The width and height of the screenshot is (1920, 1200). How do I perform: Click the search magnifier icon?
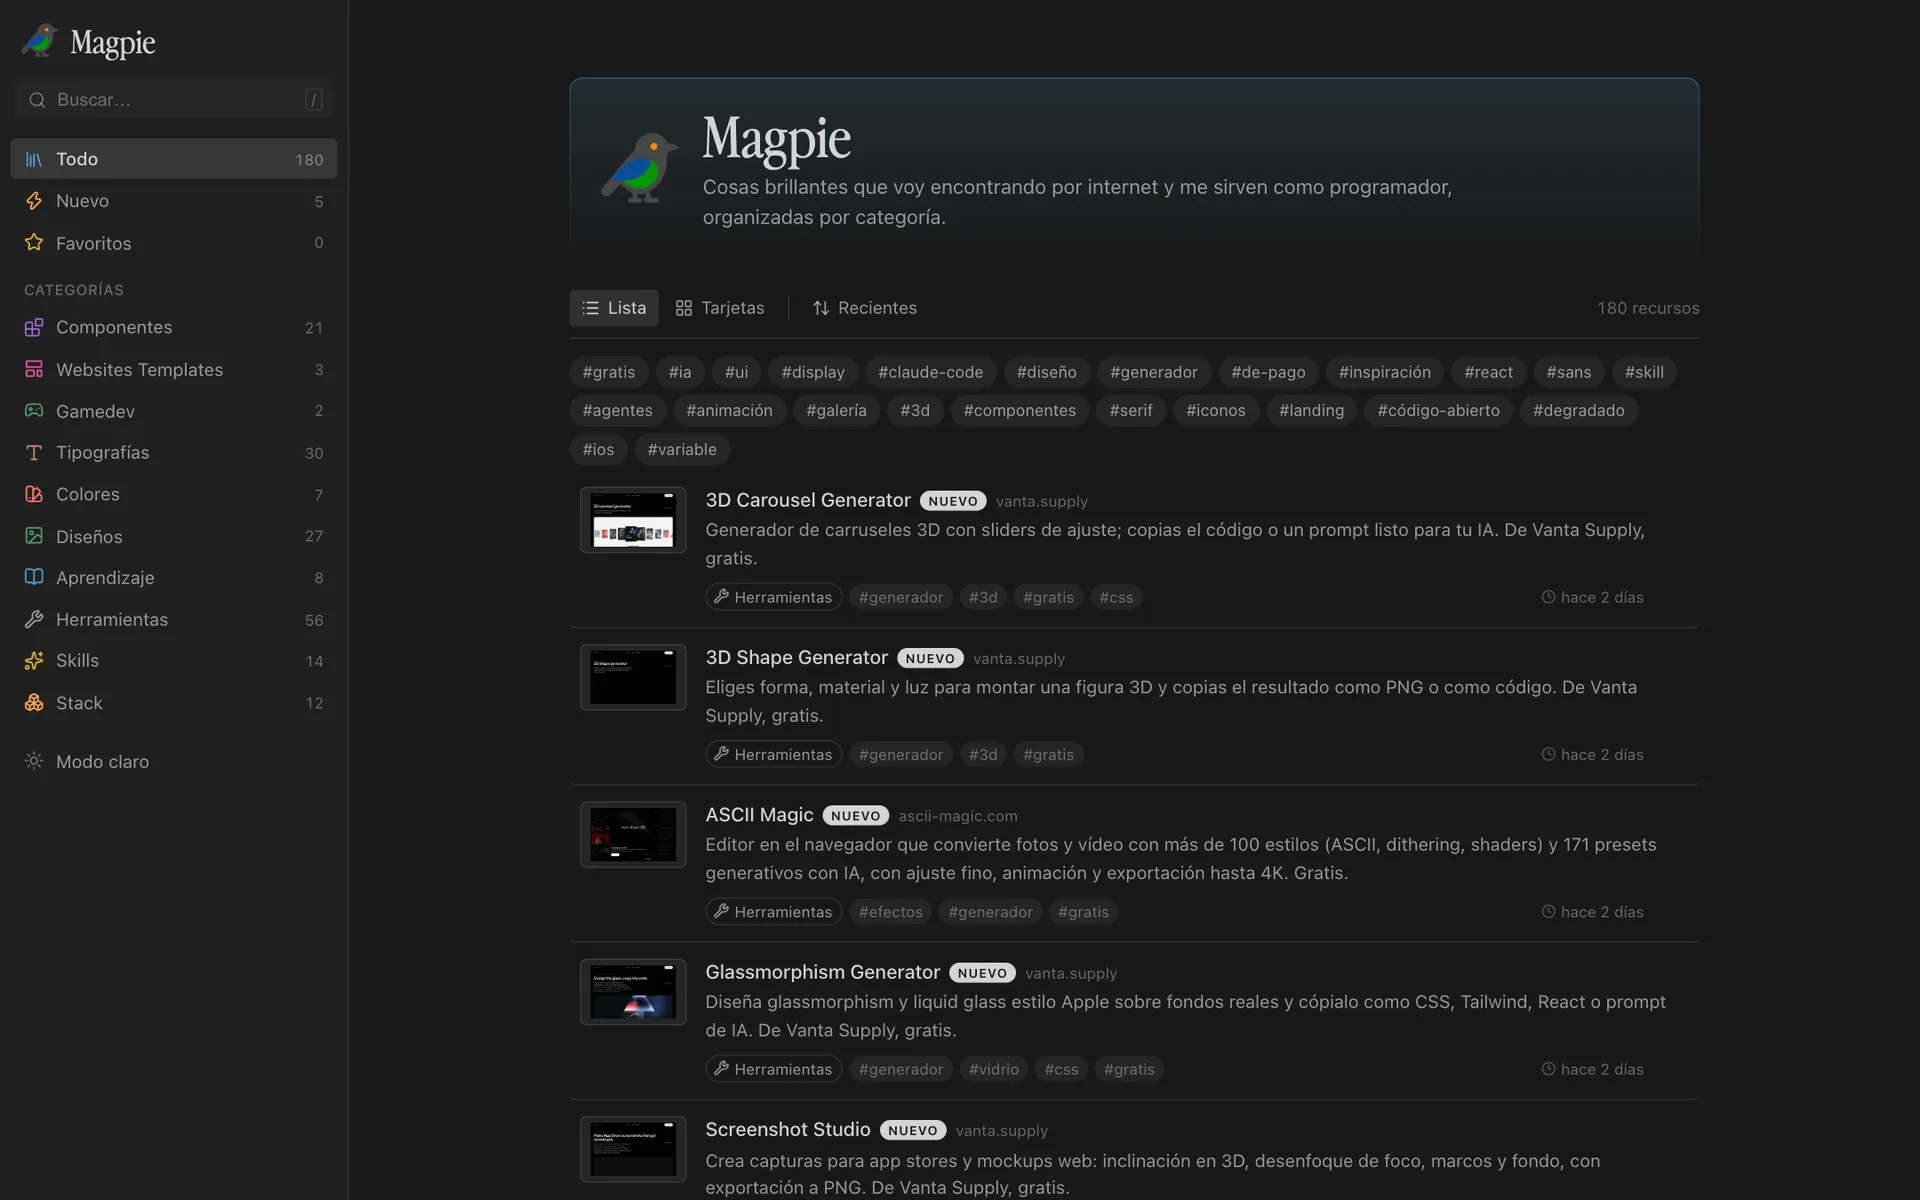37,100
